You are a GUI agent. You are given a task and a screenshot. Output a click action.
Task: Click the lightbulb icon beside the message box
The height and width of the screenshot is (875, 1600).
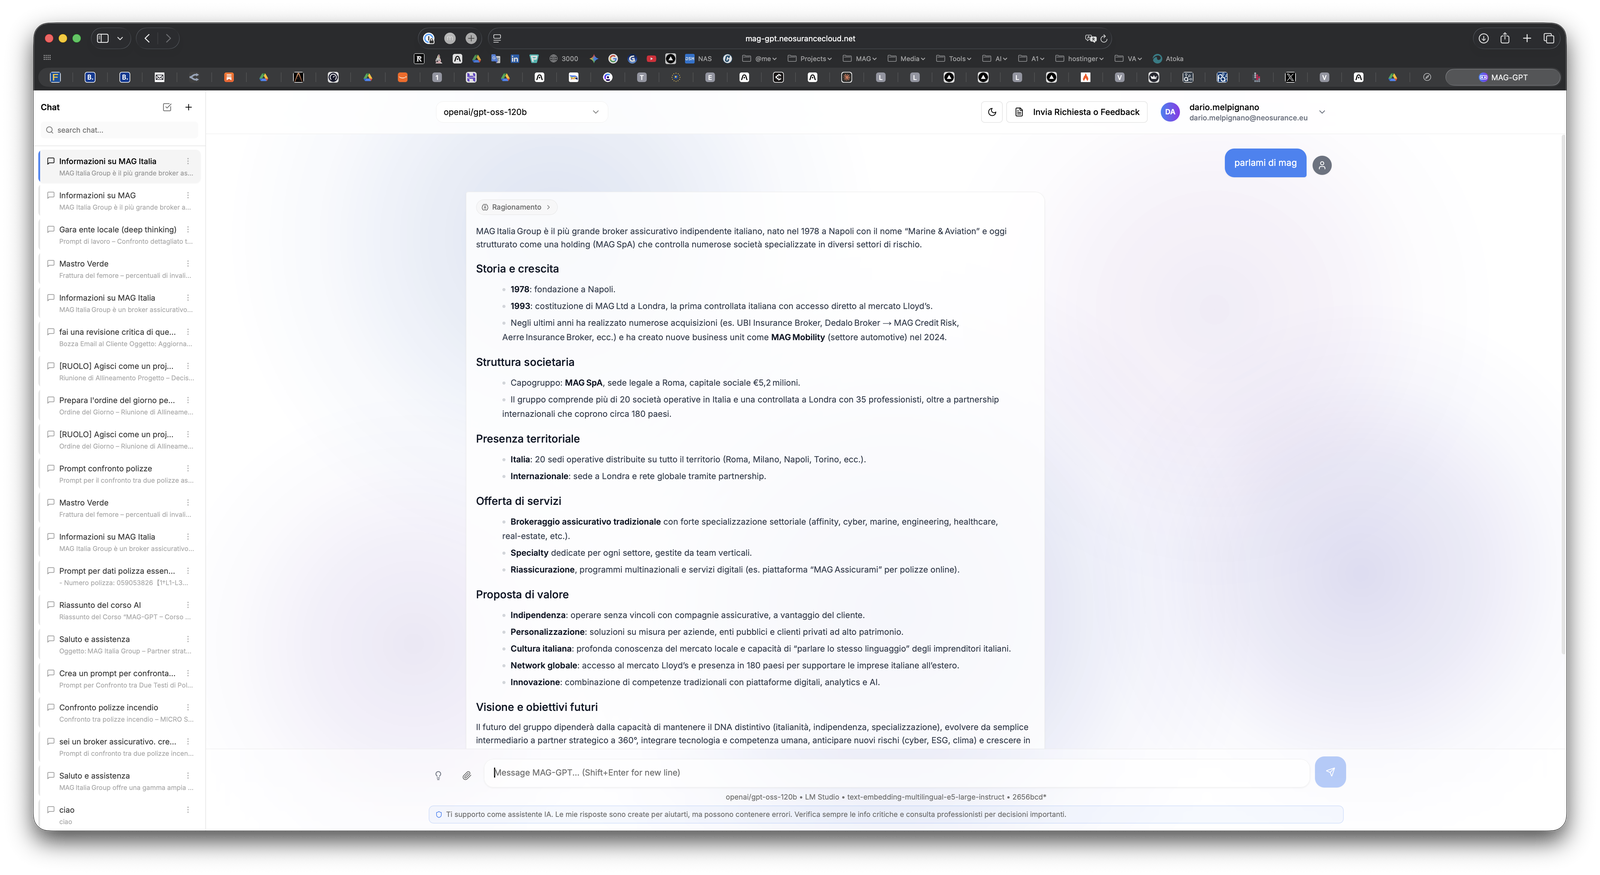coord(438,775)
